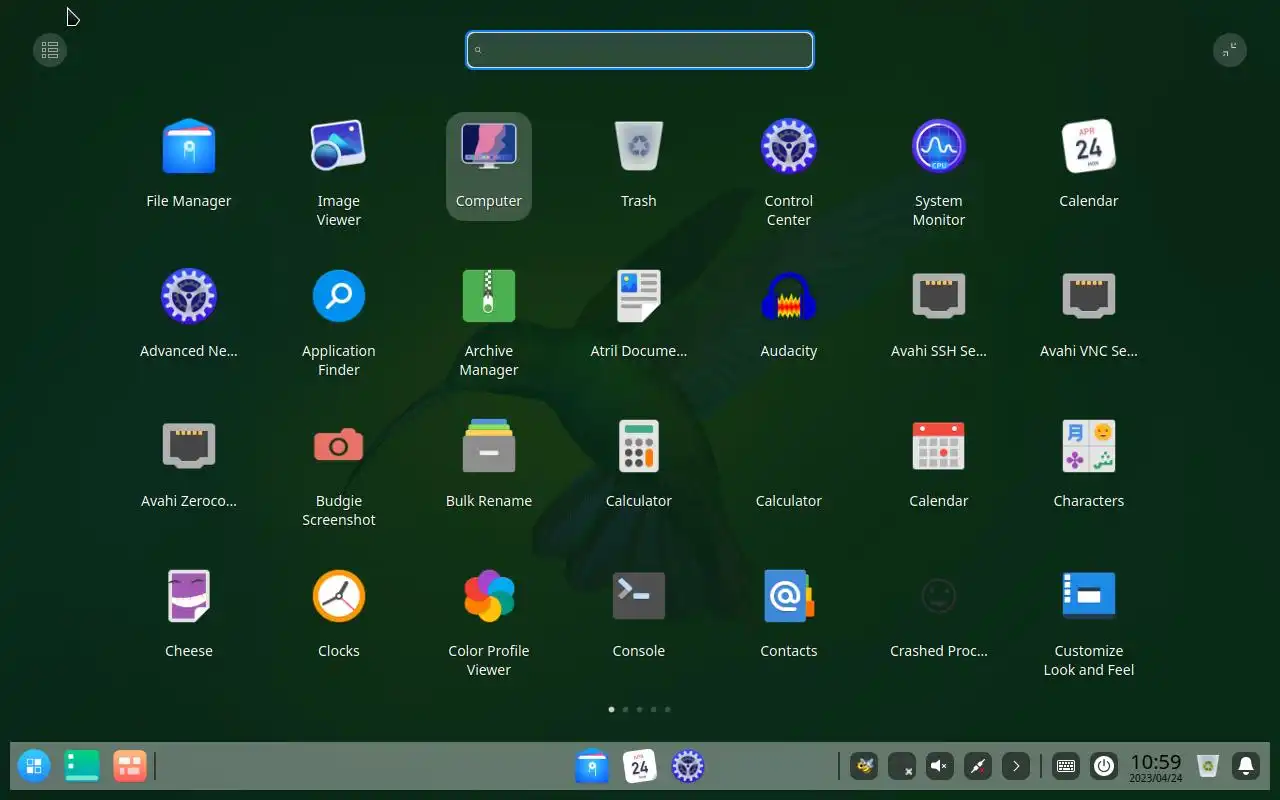1280x800 pixels.
Task: Open Control Center pinned on the dock
Action: [688, 767]
